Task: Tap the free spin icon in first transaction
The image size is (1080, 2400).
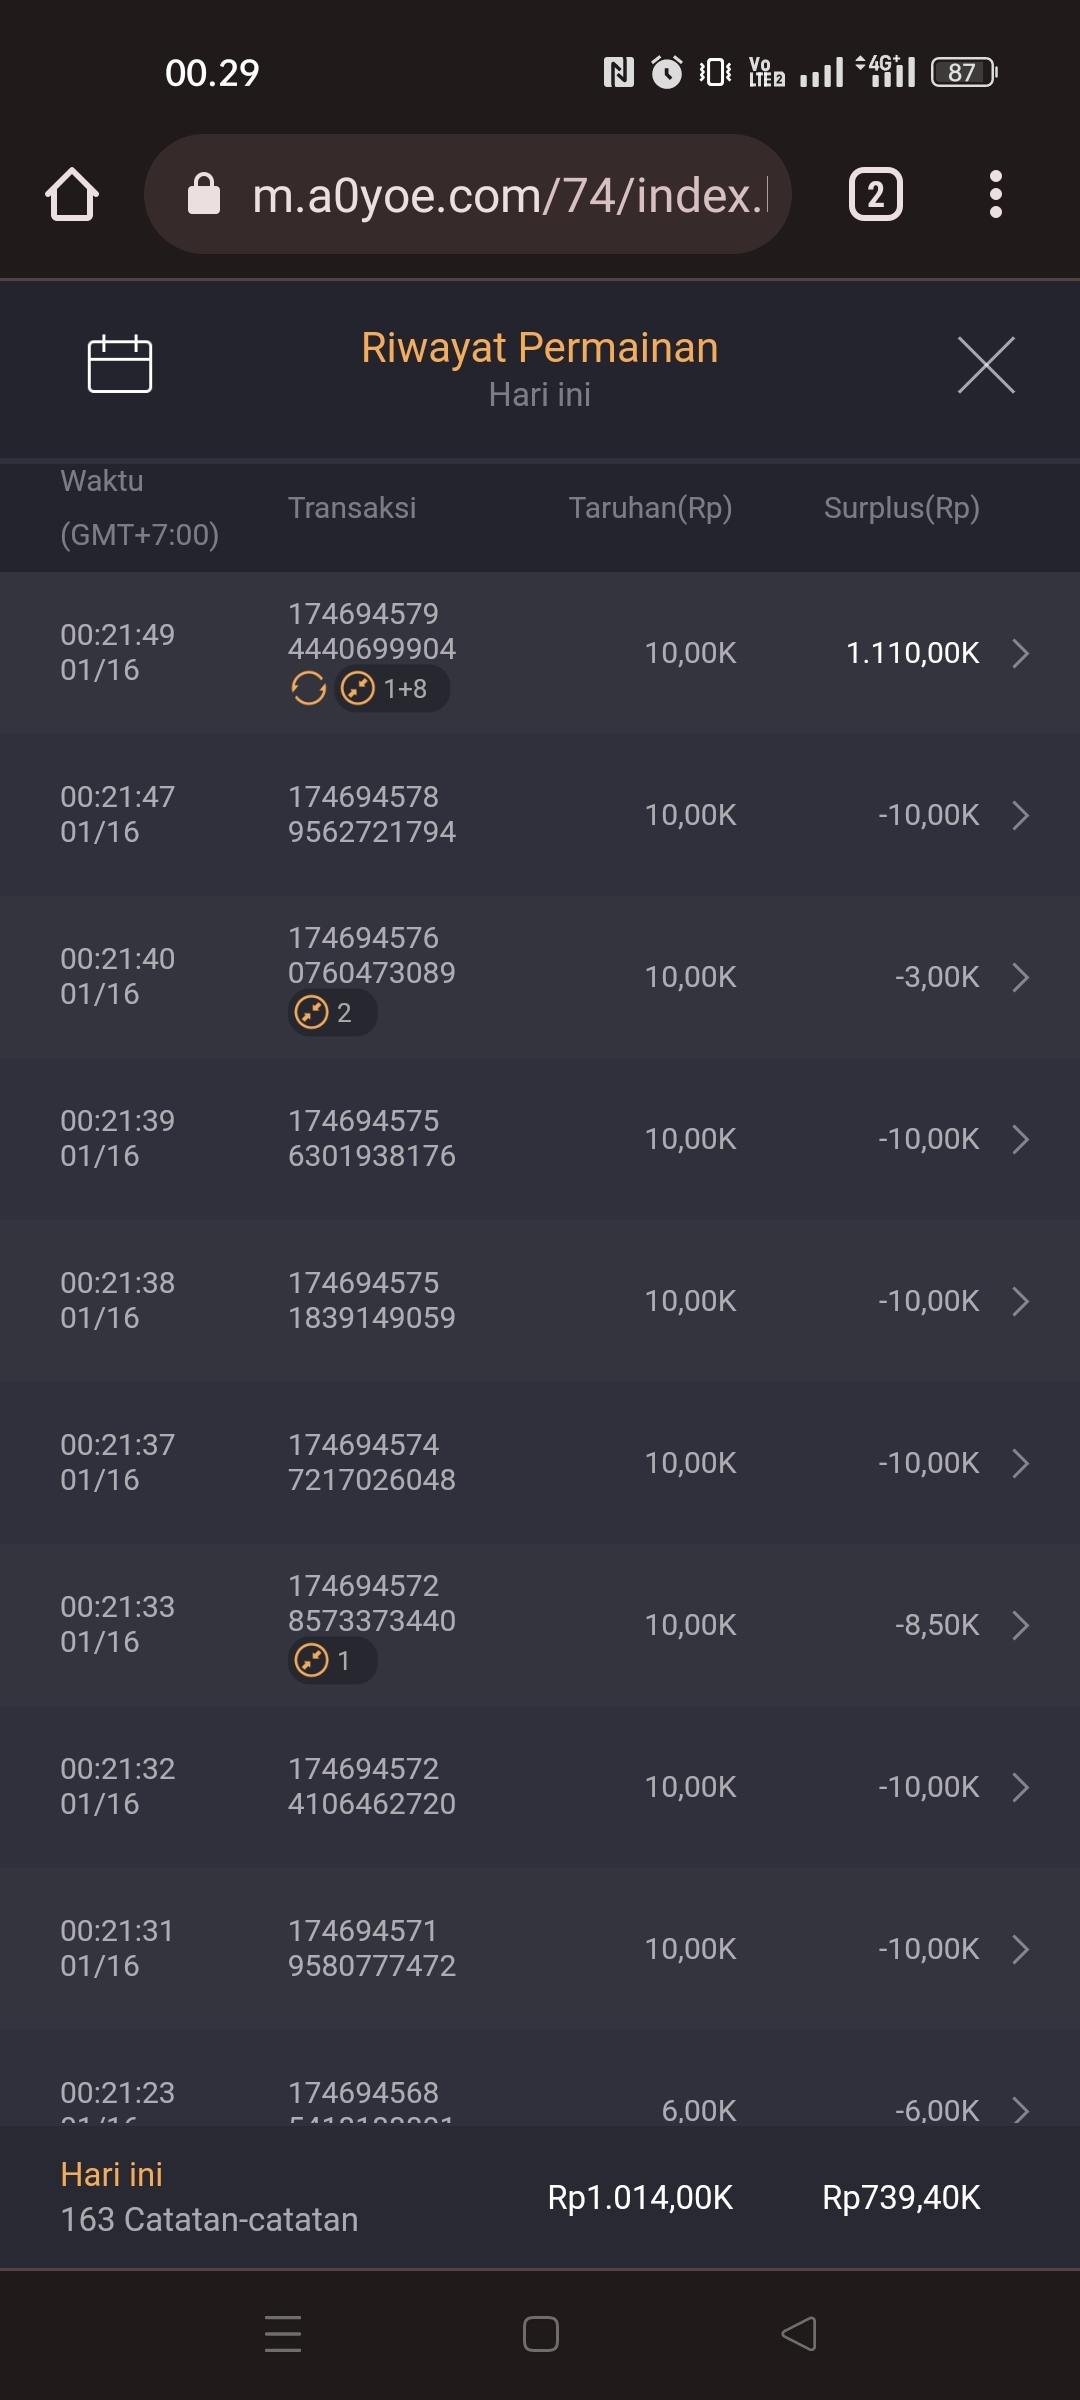Action: [x=309, y=689]
